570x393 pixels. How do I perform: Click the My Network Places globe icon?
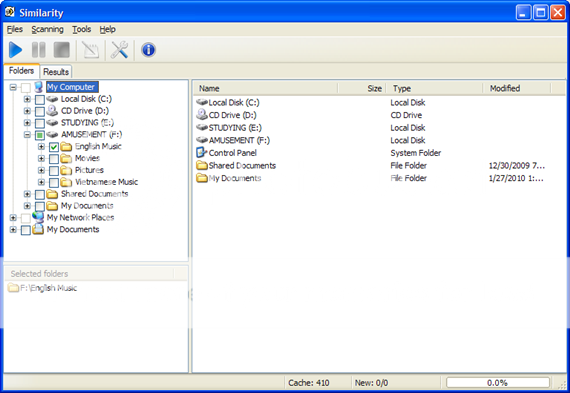click(38, 217)
